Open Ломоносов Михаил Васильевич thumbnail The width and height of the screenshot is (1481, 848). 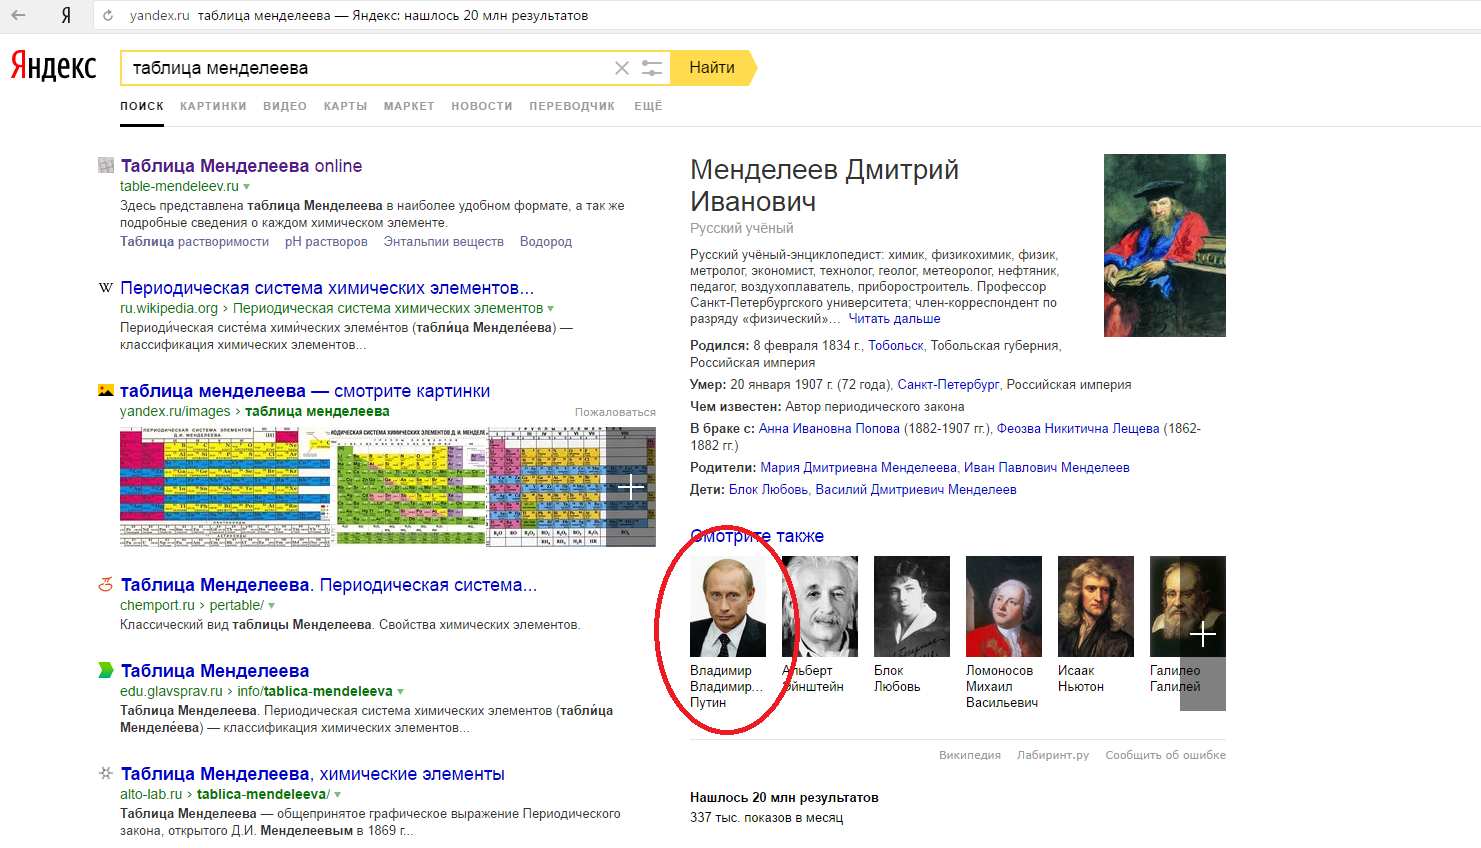click(1004, 606)
